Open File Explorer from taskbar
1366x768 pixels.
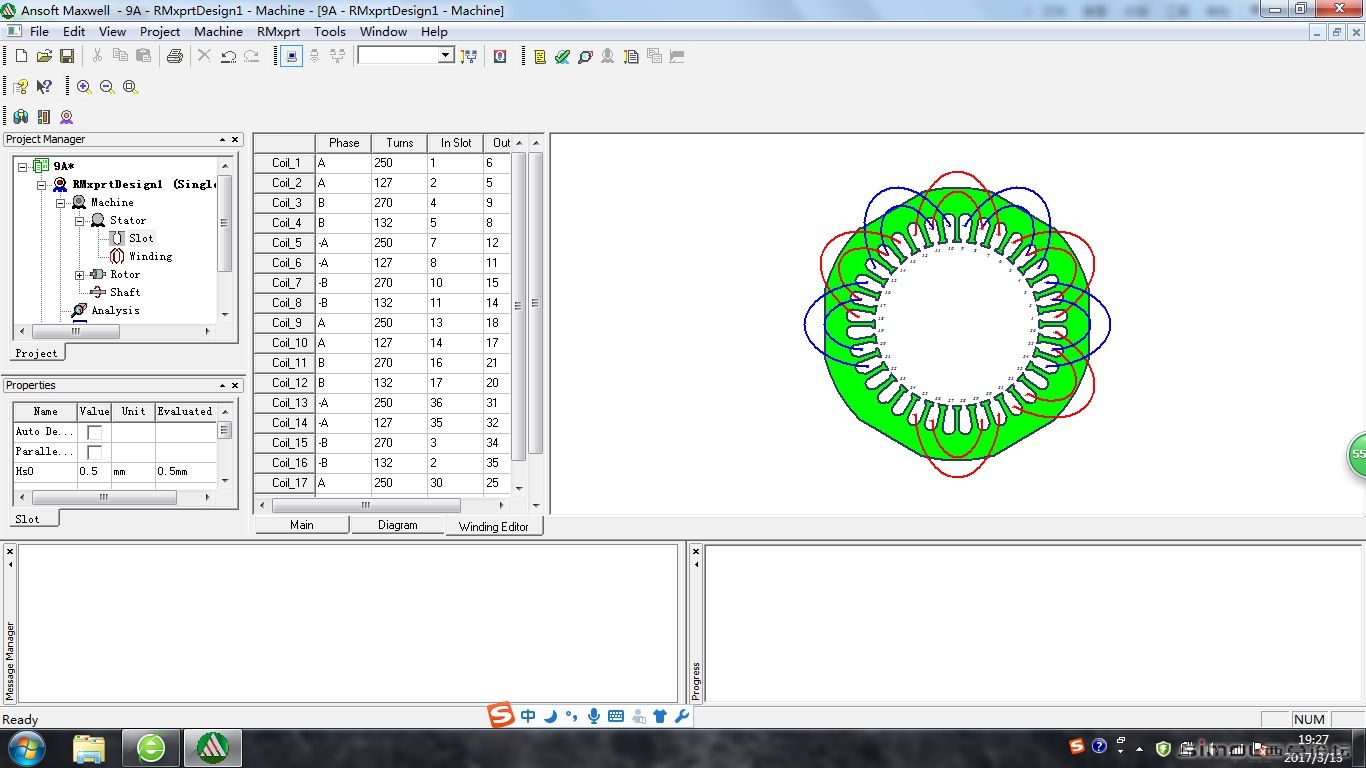[90, 748]
